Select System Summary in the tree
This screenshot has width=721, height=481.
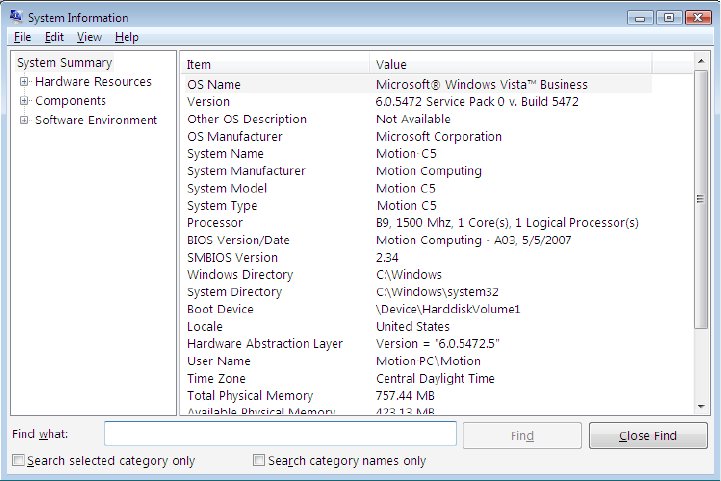[x=65, y=63]
